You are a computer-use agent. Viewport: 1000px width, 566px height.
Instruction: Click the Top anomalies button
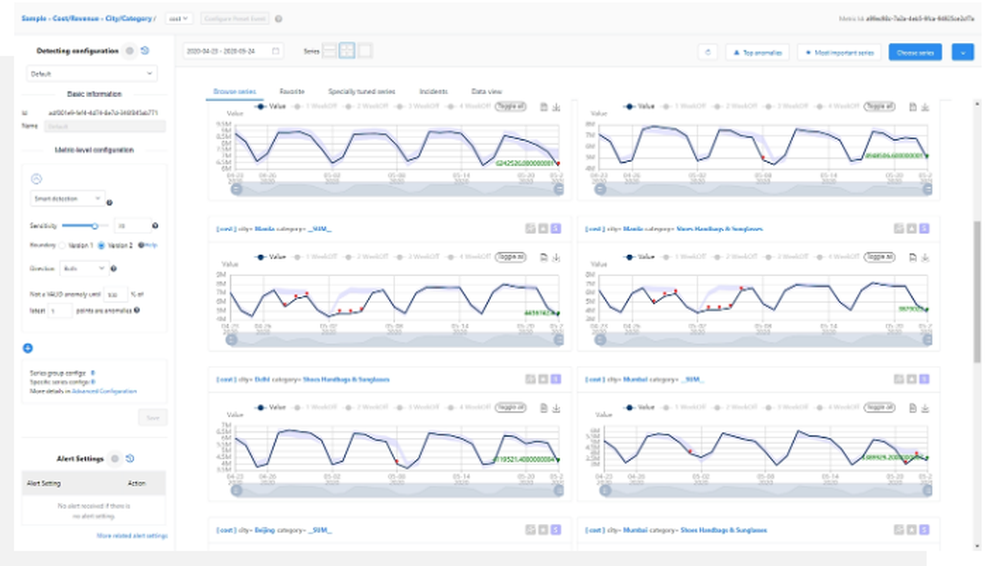[x=757, y=52]
